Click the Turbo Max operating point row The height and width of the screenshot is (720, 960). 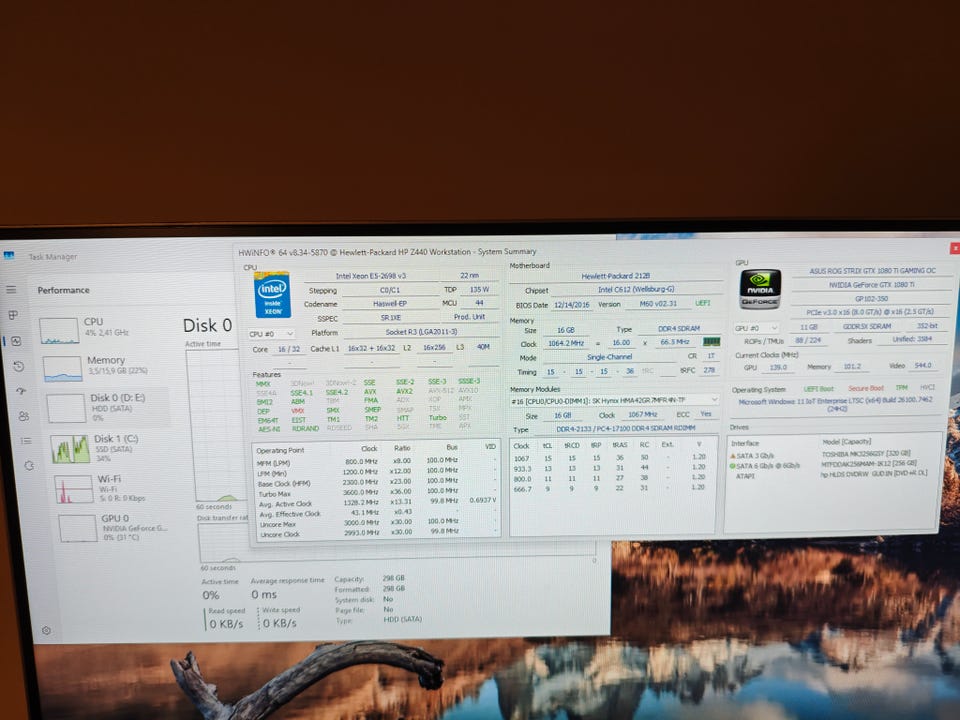click(376, 492)
